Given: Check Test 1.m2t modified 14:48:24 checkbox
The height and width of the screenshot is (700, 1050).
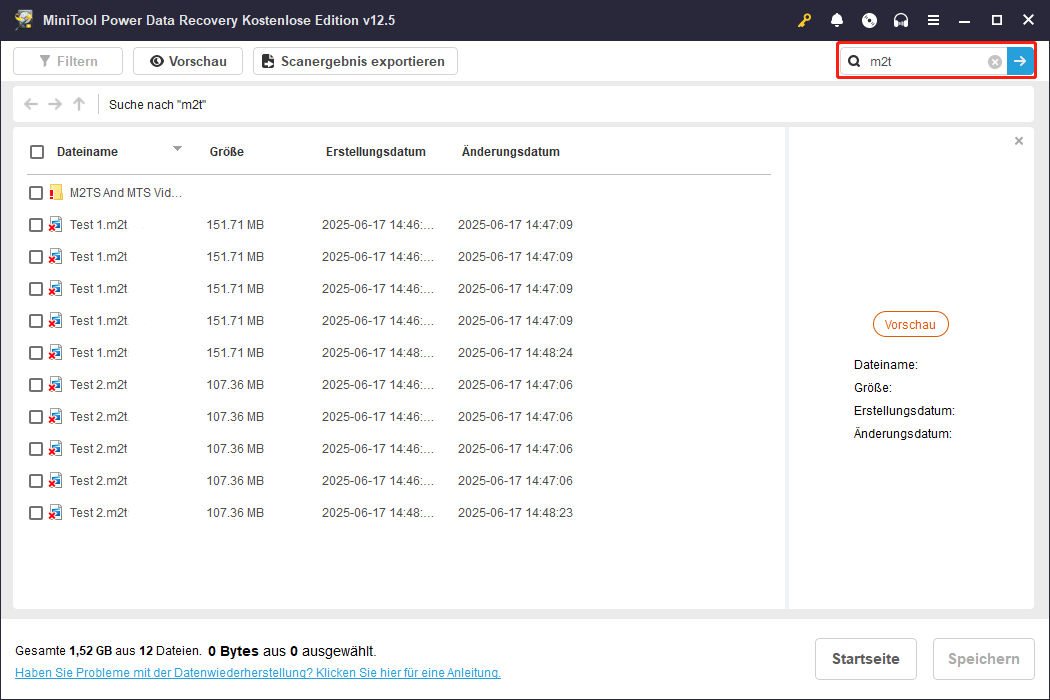Looking at the screenshot, I should (x=36, y=353).
